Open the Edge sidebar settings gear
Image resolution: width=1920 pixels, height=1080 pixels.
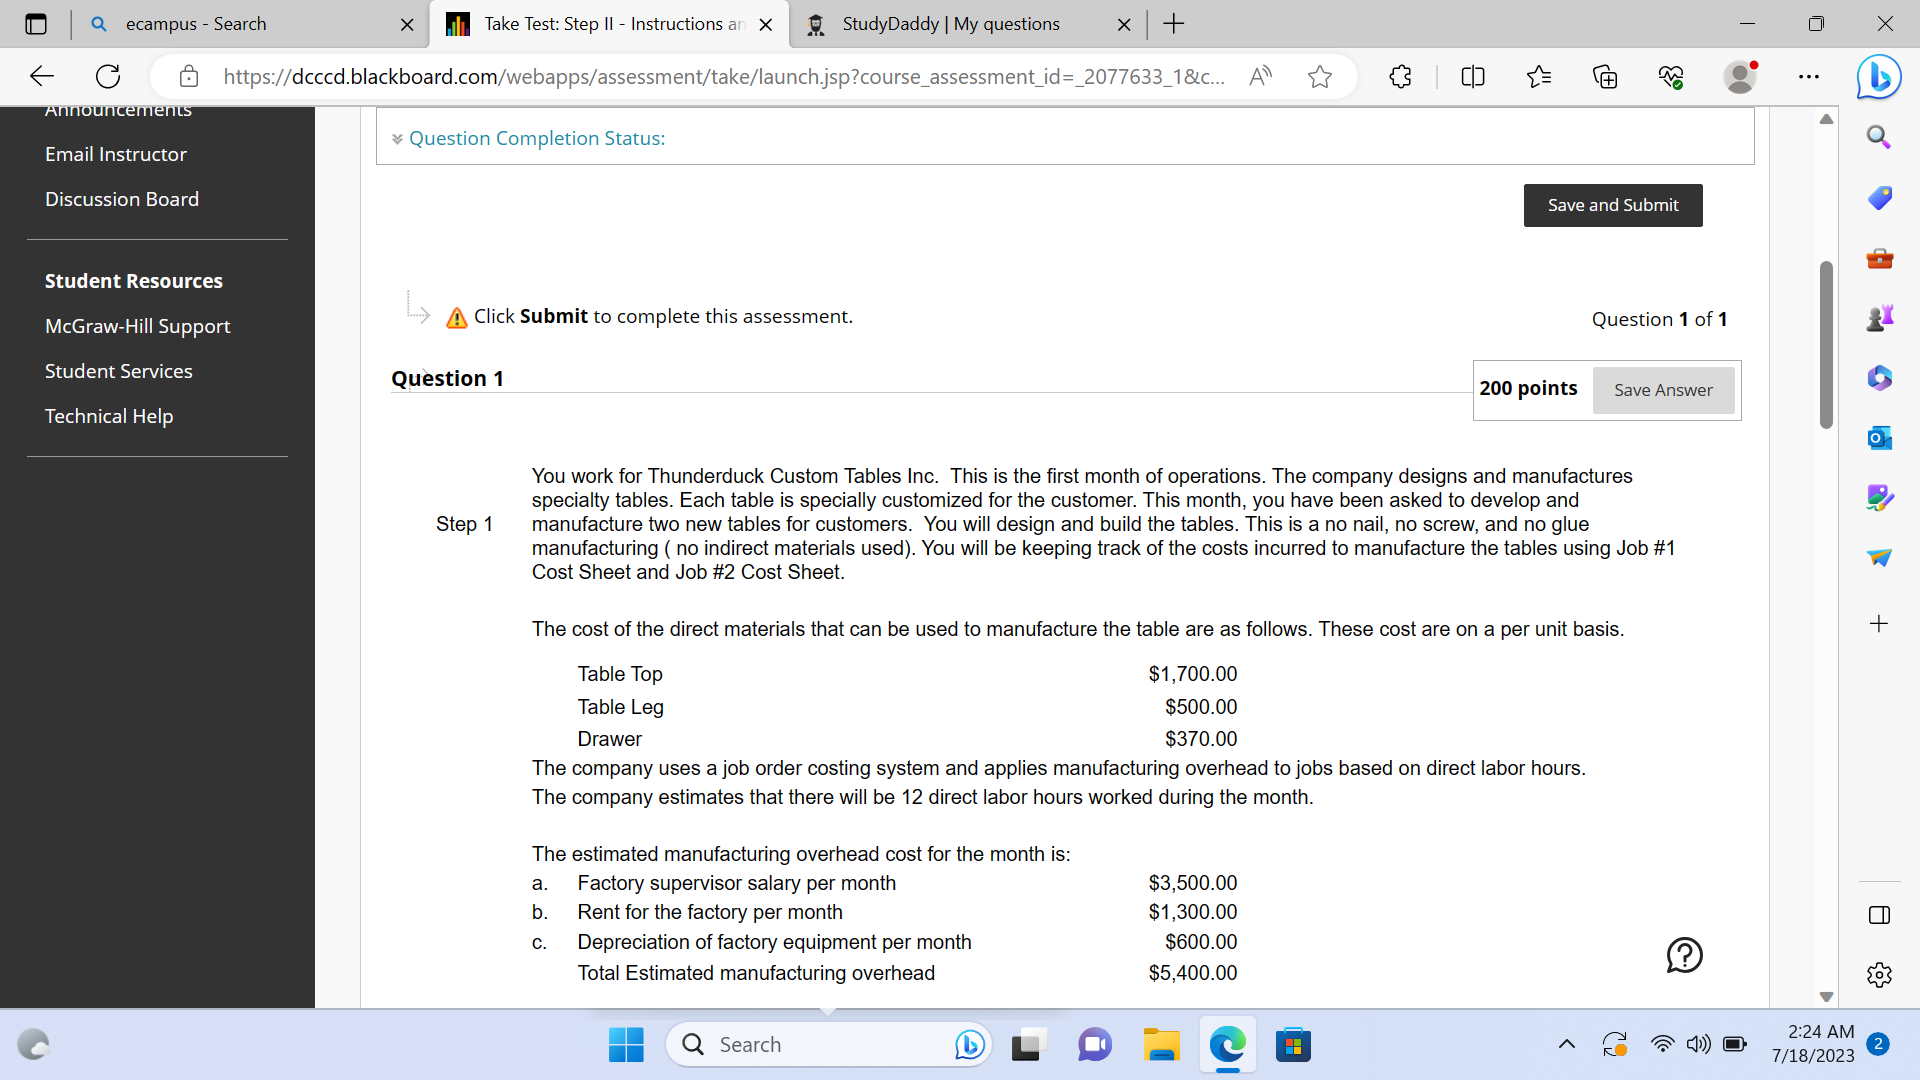1879,974
